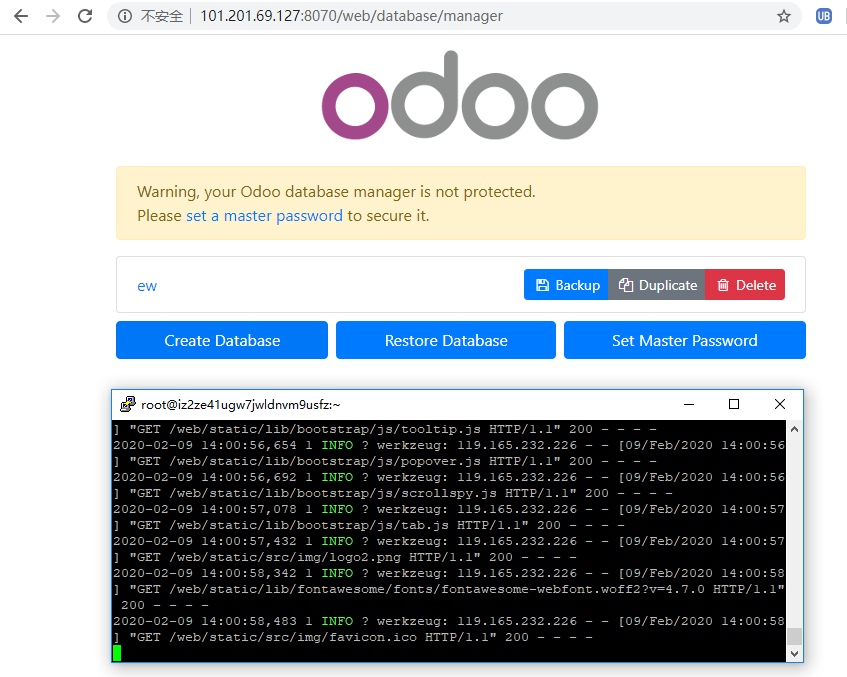Click the Delete button for database ew
847x677 pixels.
[x=745, y=284]
